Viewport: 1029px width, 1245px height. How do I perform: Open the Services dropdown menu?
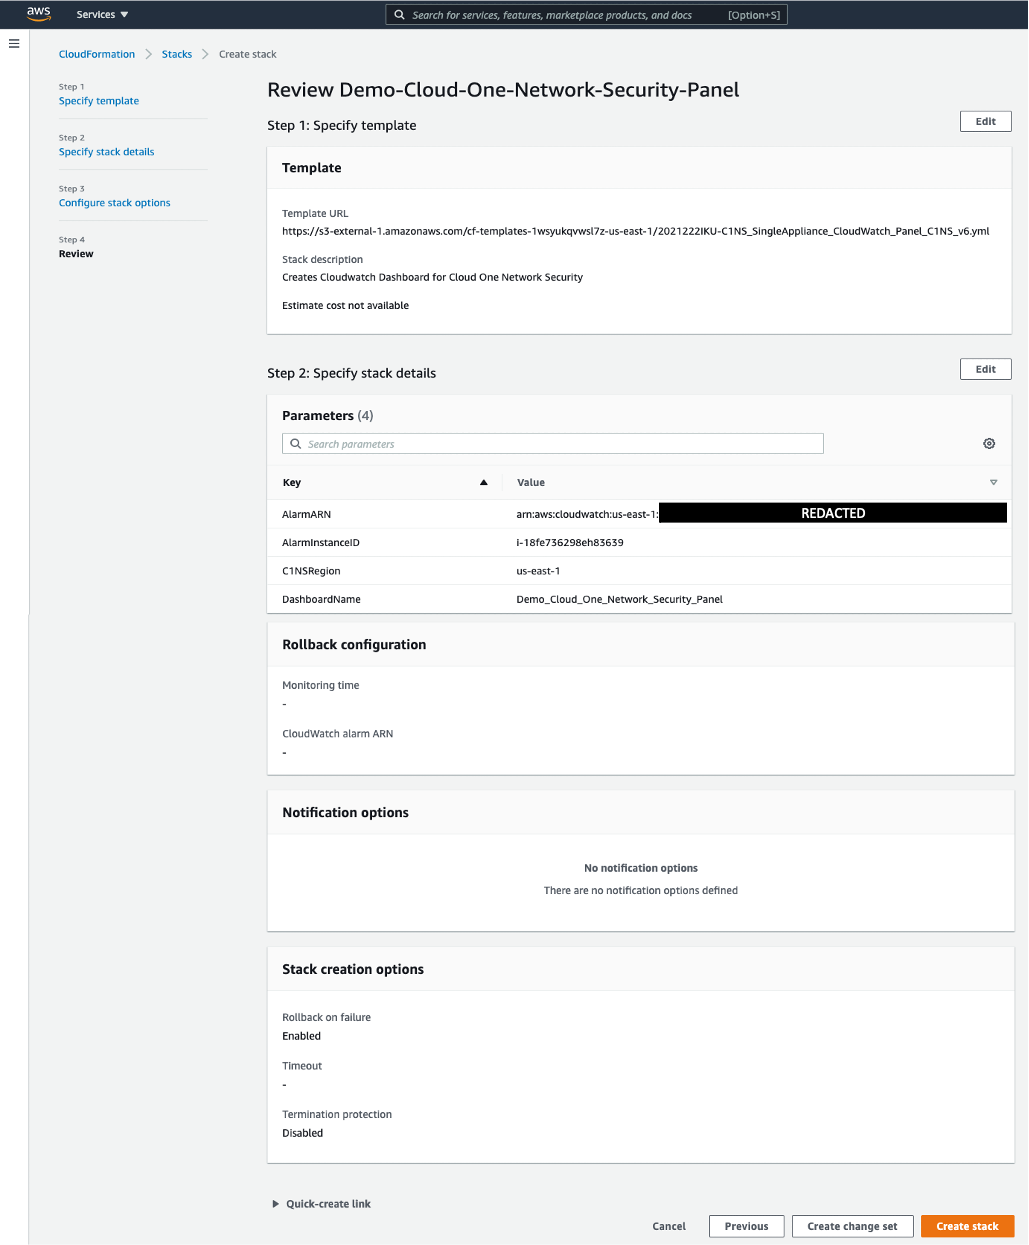[x=103, y=15]
